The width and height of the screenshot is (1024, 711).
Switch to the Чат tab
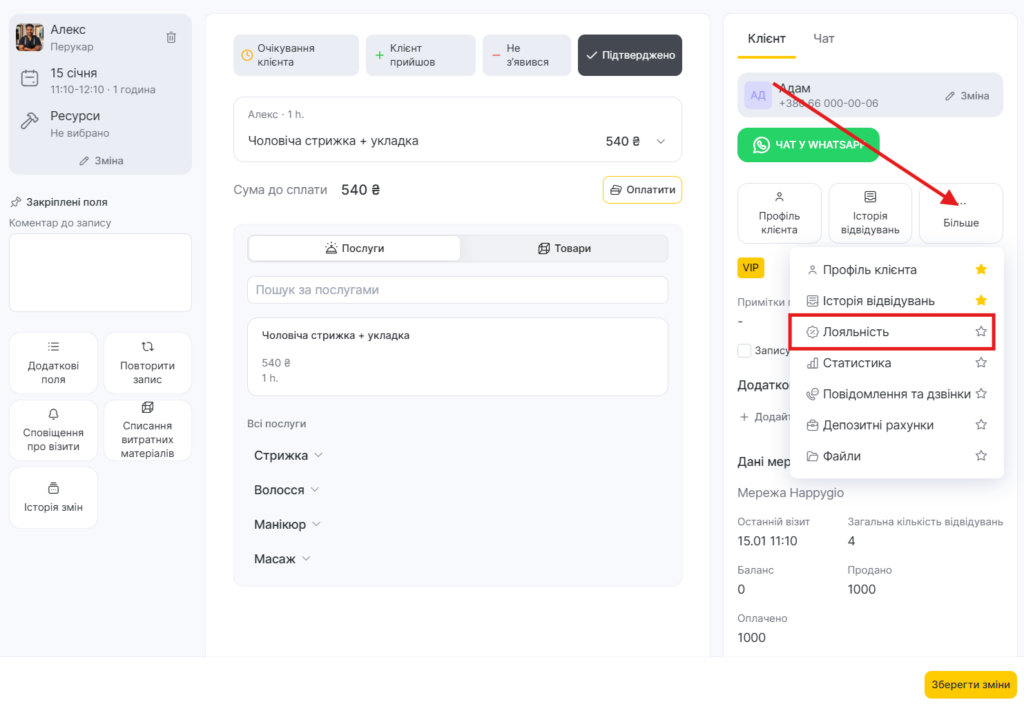coord(824,38)
